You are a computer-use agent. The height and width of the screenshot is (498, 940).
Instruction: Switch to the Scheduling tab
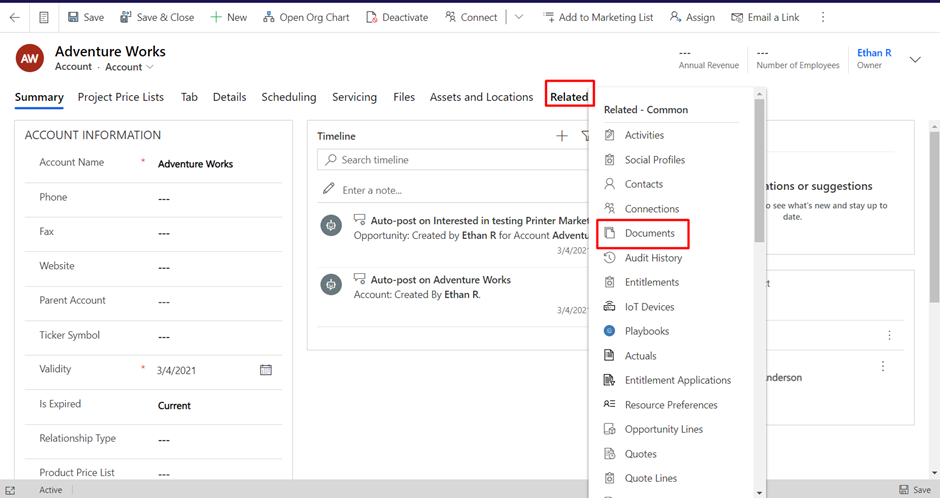coord(288,97)
